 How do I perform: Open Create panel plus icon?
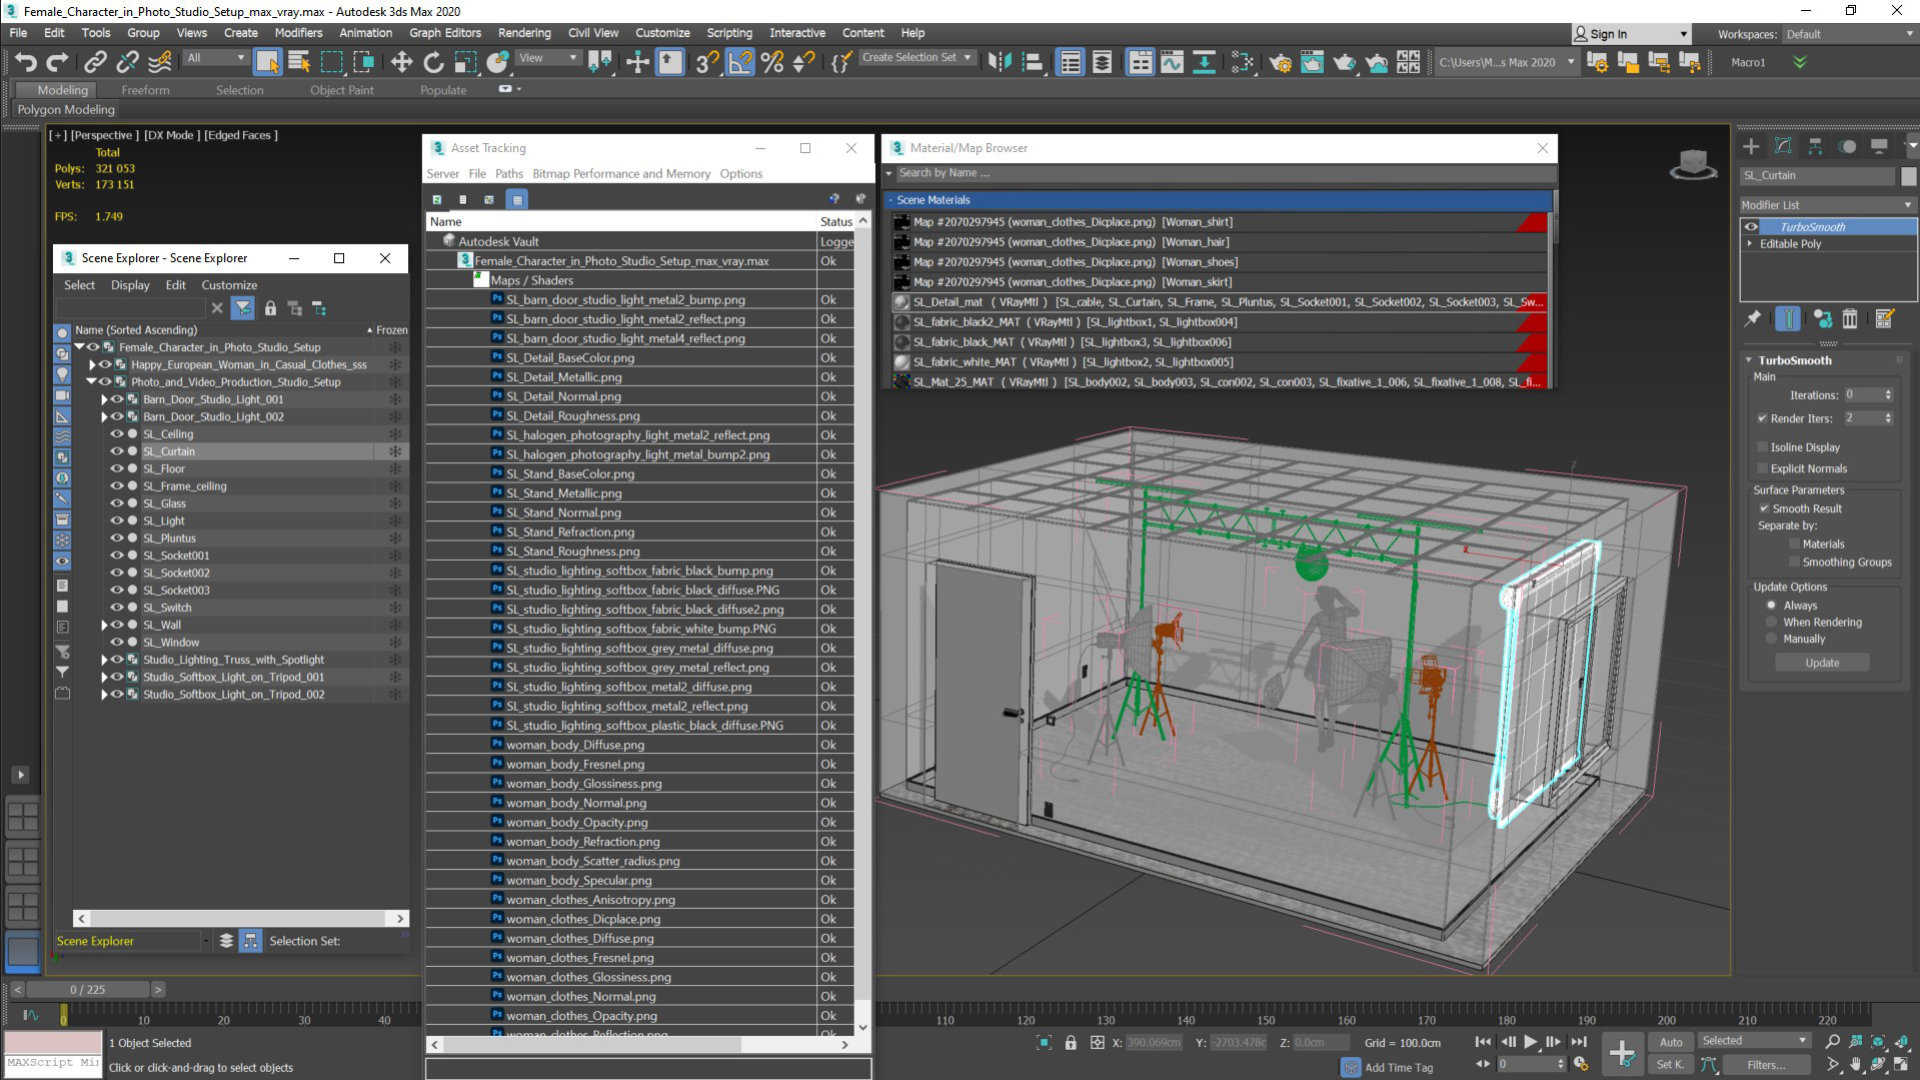tap(1751, 146)
